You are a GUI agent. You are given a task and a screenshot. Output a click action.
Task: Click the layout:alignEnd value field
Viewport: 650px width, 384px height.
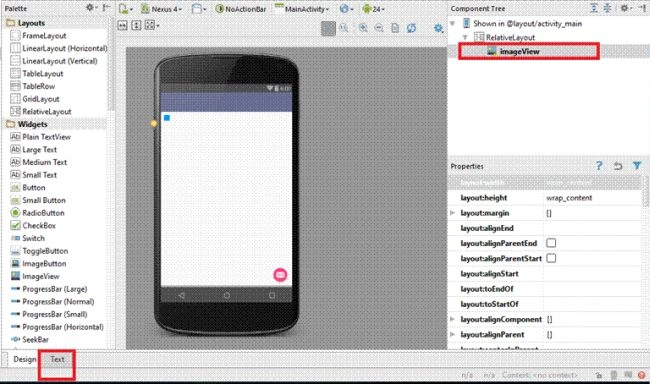coord(593,228)
